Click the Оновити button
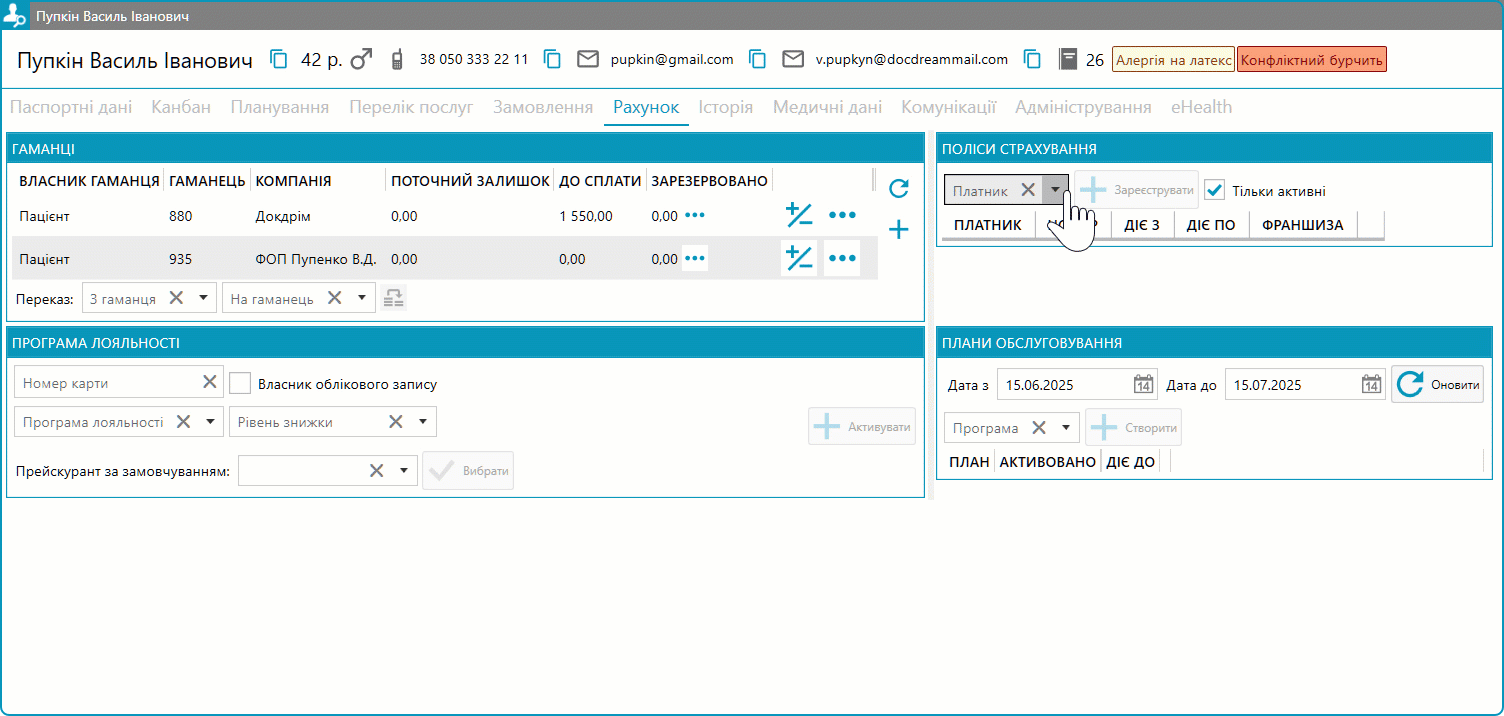Viewport: 1504px width, 716px height. pyautogui.click(x=1437, y=385)
